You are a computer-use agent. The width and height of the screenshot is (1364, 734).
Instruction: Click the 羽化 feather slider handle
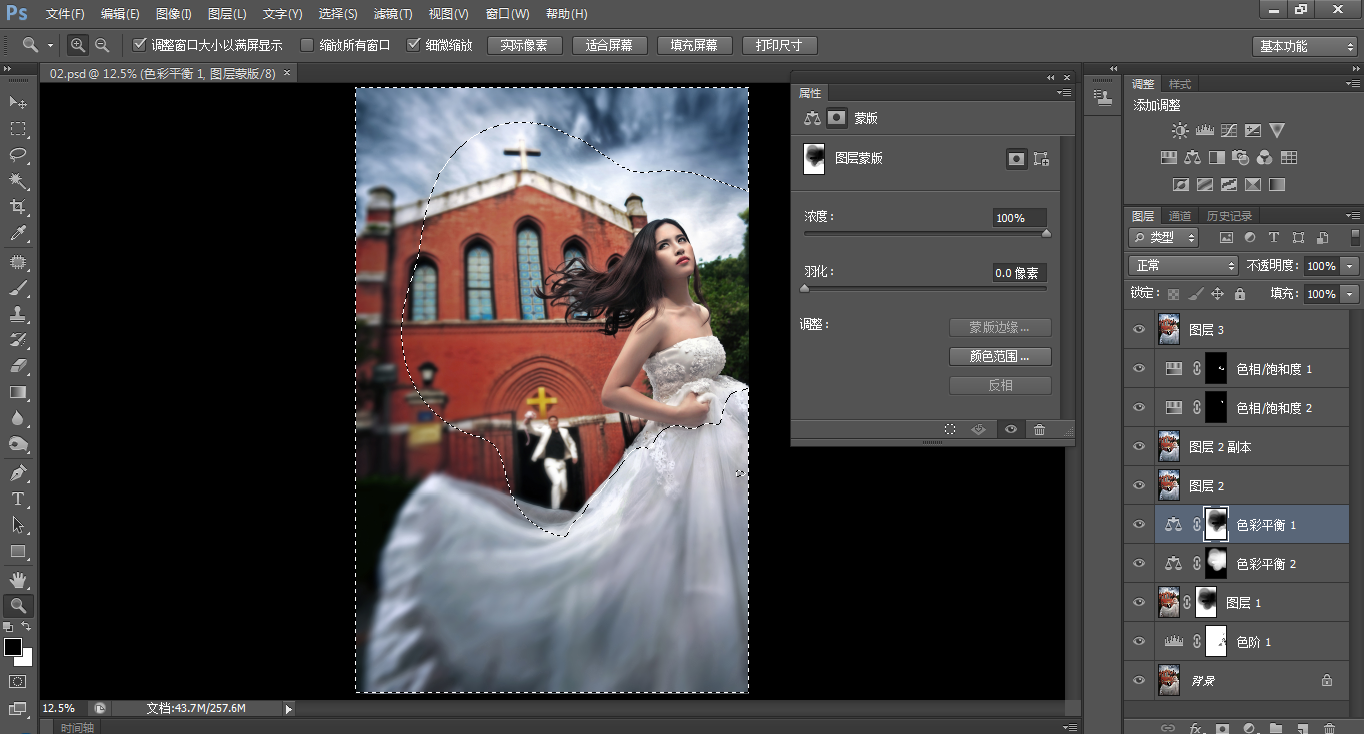pos(805,288)
